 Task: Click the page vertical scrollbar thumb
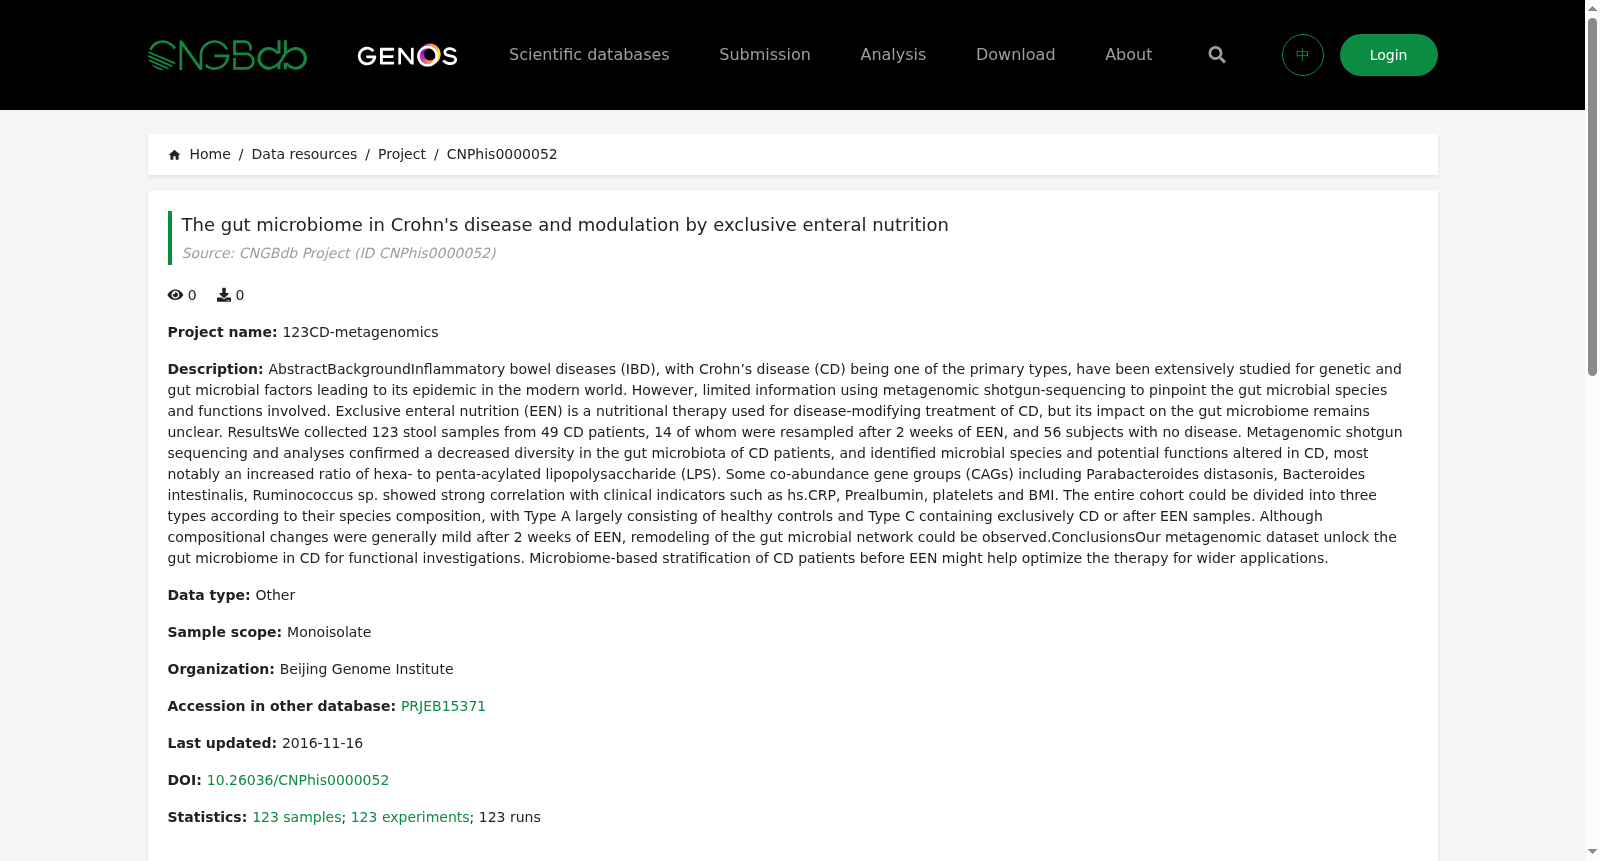(x=1593, y=195)
